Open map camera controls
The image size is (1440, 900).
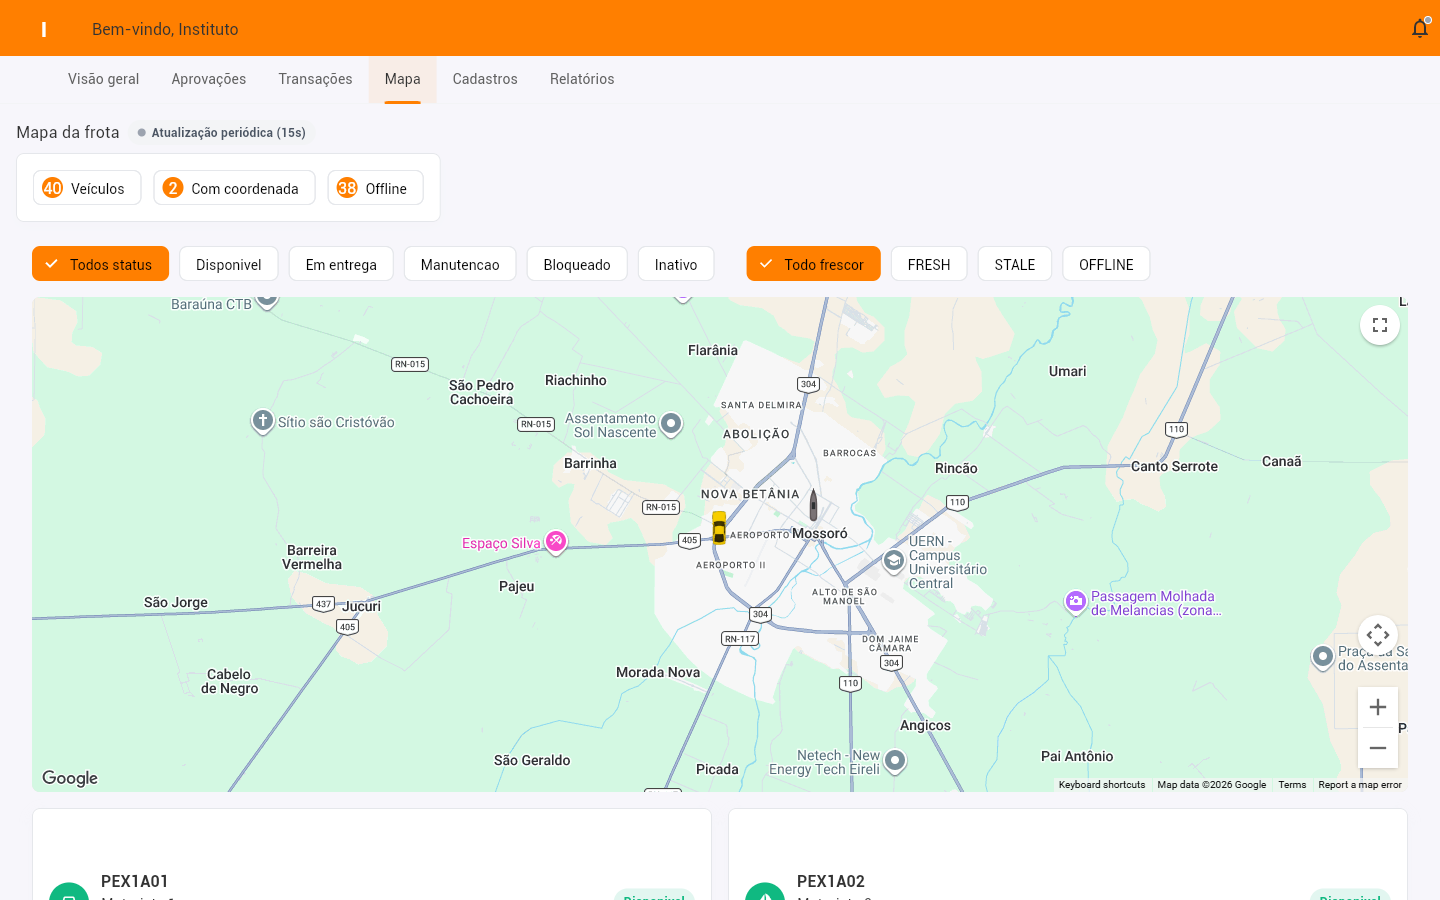[x=1378, y=635]
